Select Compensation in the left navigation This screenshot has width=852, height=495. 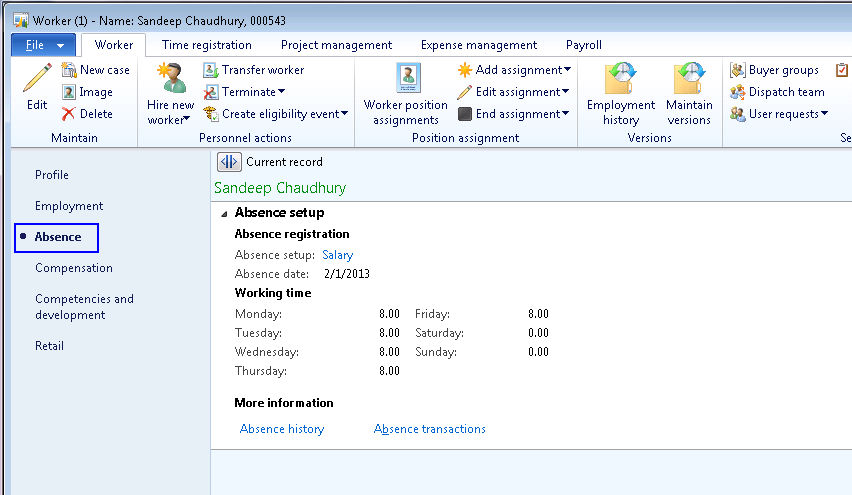click(x=74, y=268)
